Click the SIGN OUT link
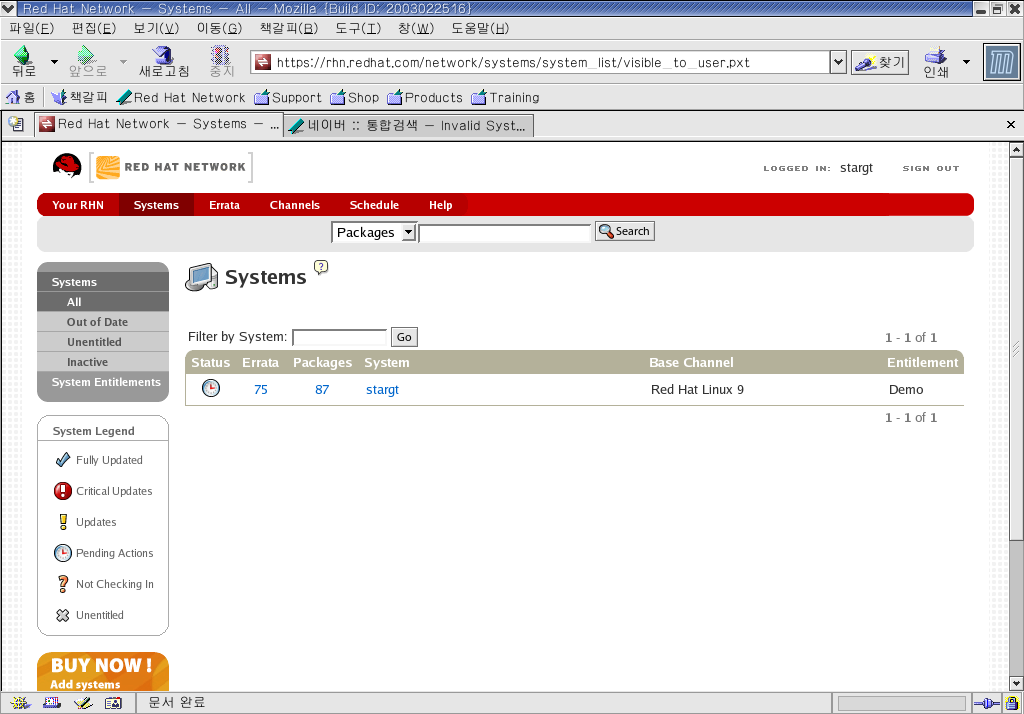 (x=931, y=168)
